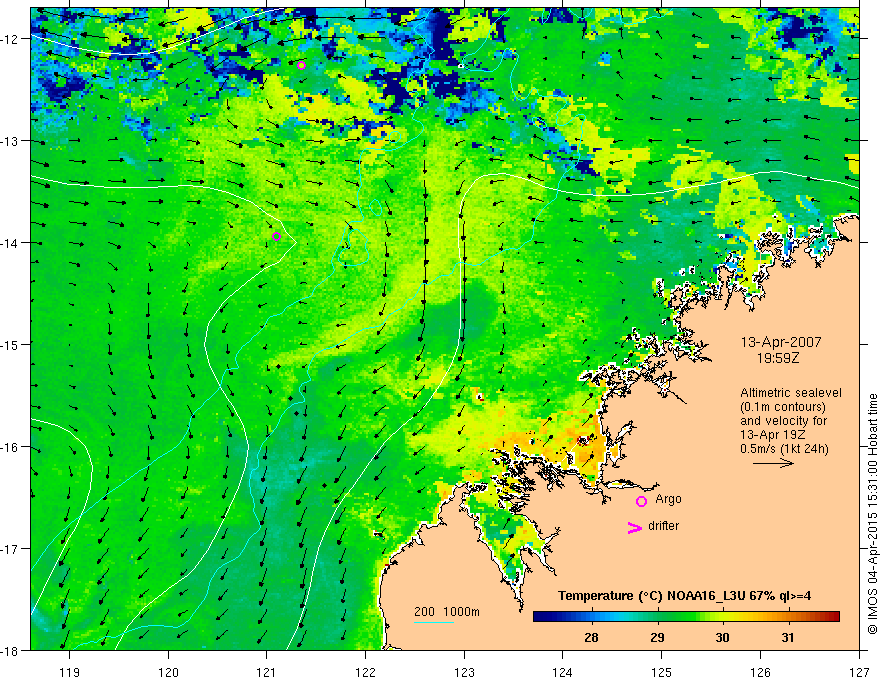Screen dimensions: 880x680
Task: Click the '200 1000m' depth legend text
Action: click(x=447, y=612)
